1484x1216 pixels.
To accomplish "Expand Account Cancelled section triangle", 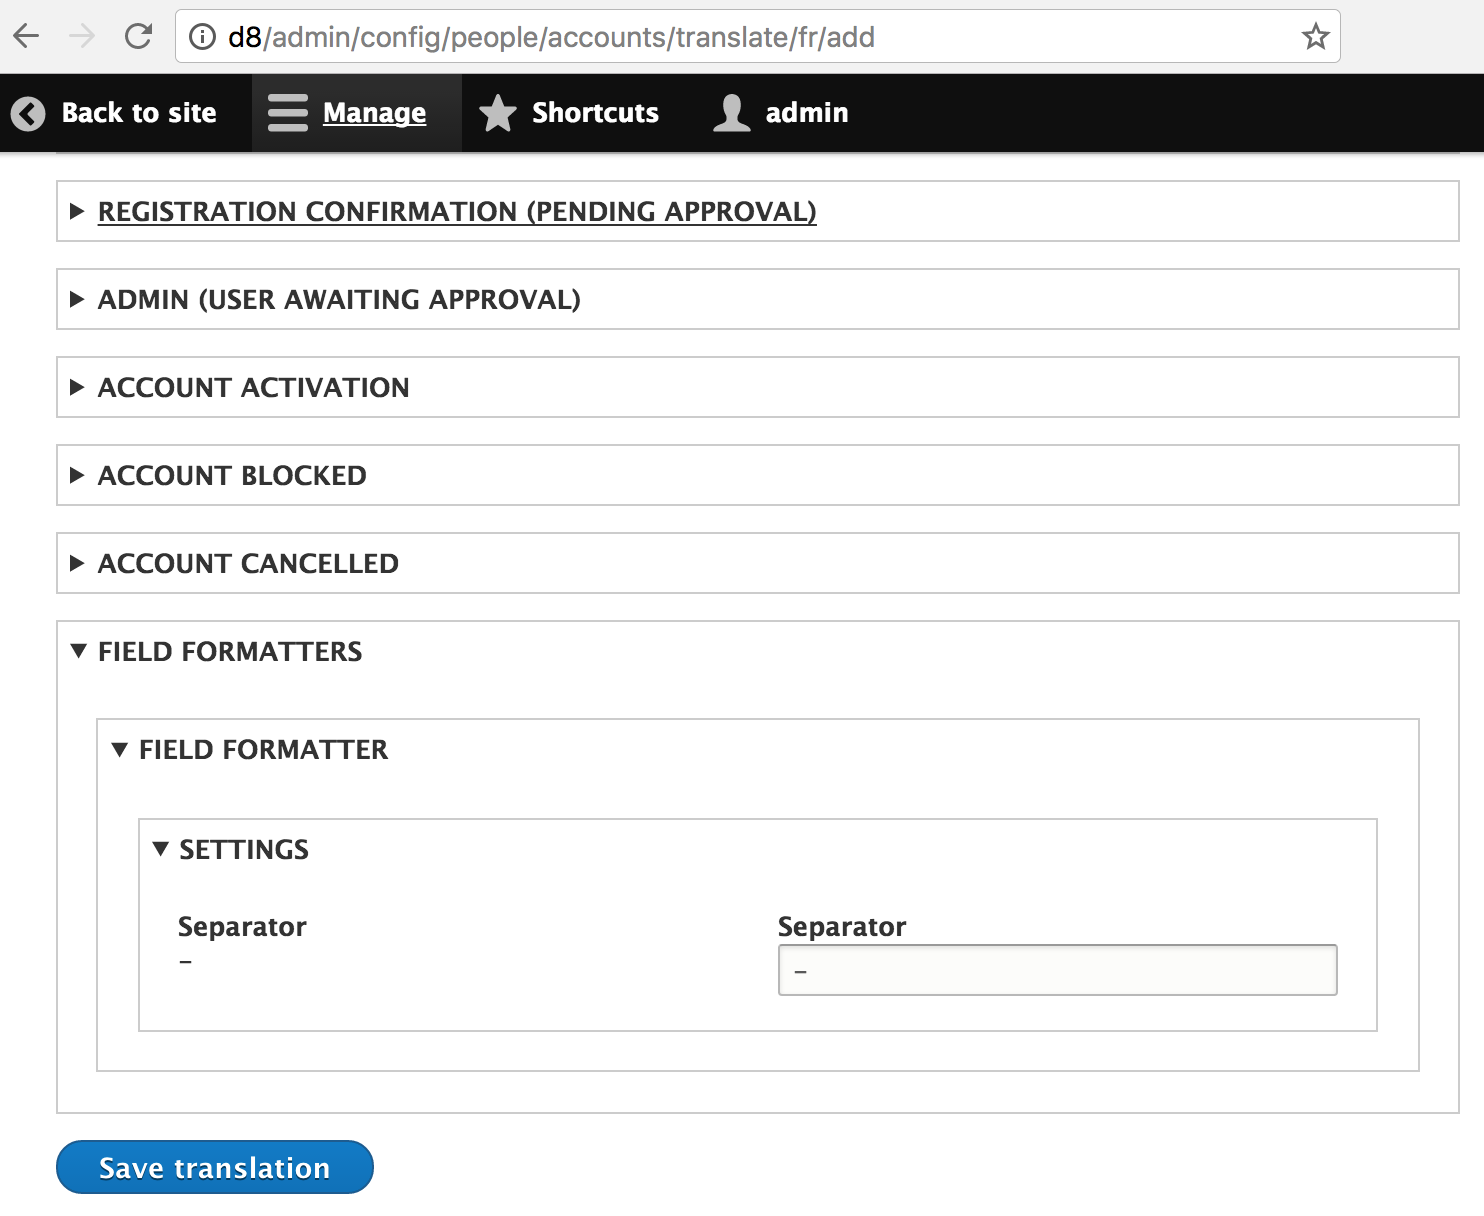I will [77, 563].
